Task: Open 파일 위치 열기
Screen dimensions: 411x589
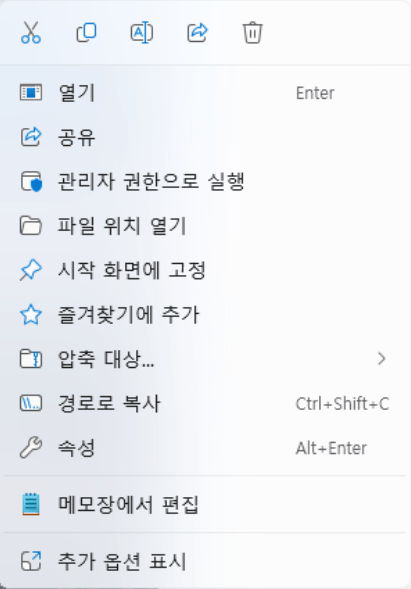Action: 205,226
